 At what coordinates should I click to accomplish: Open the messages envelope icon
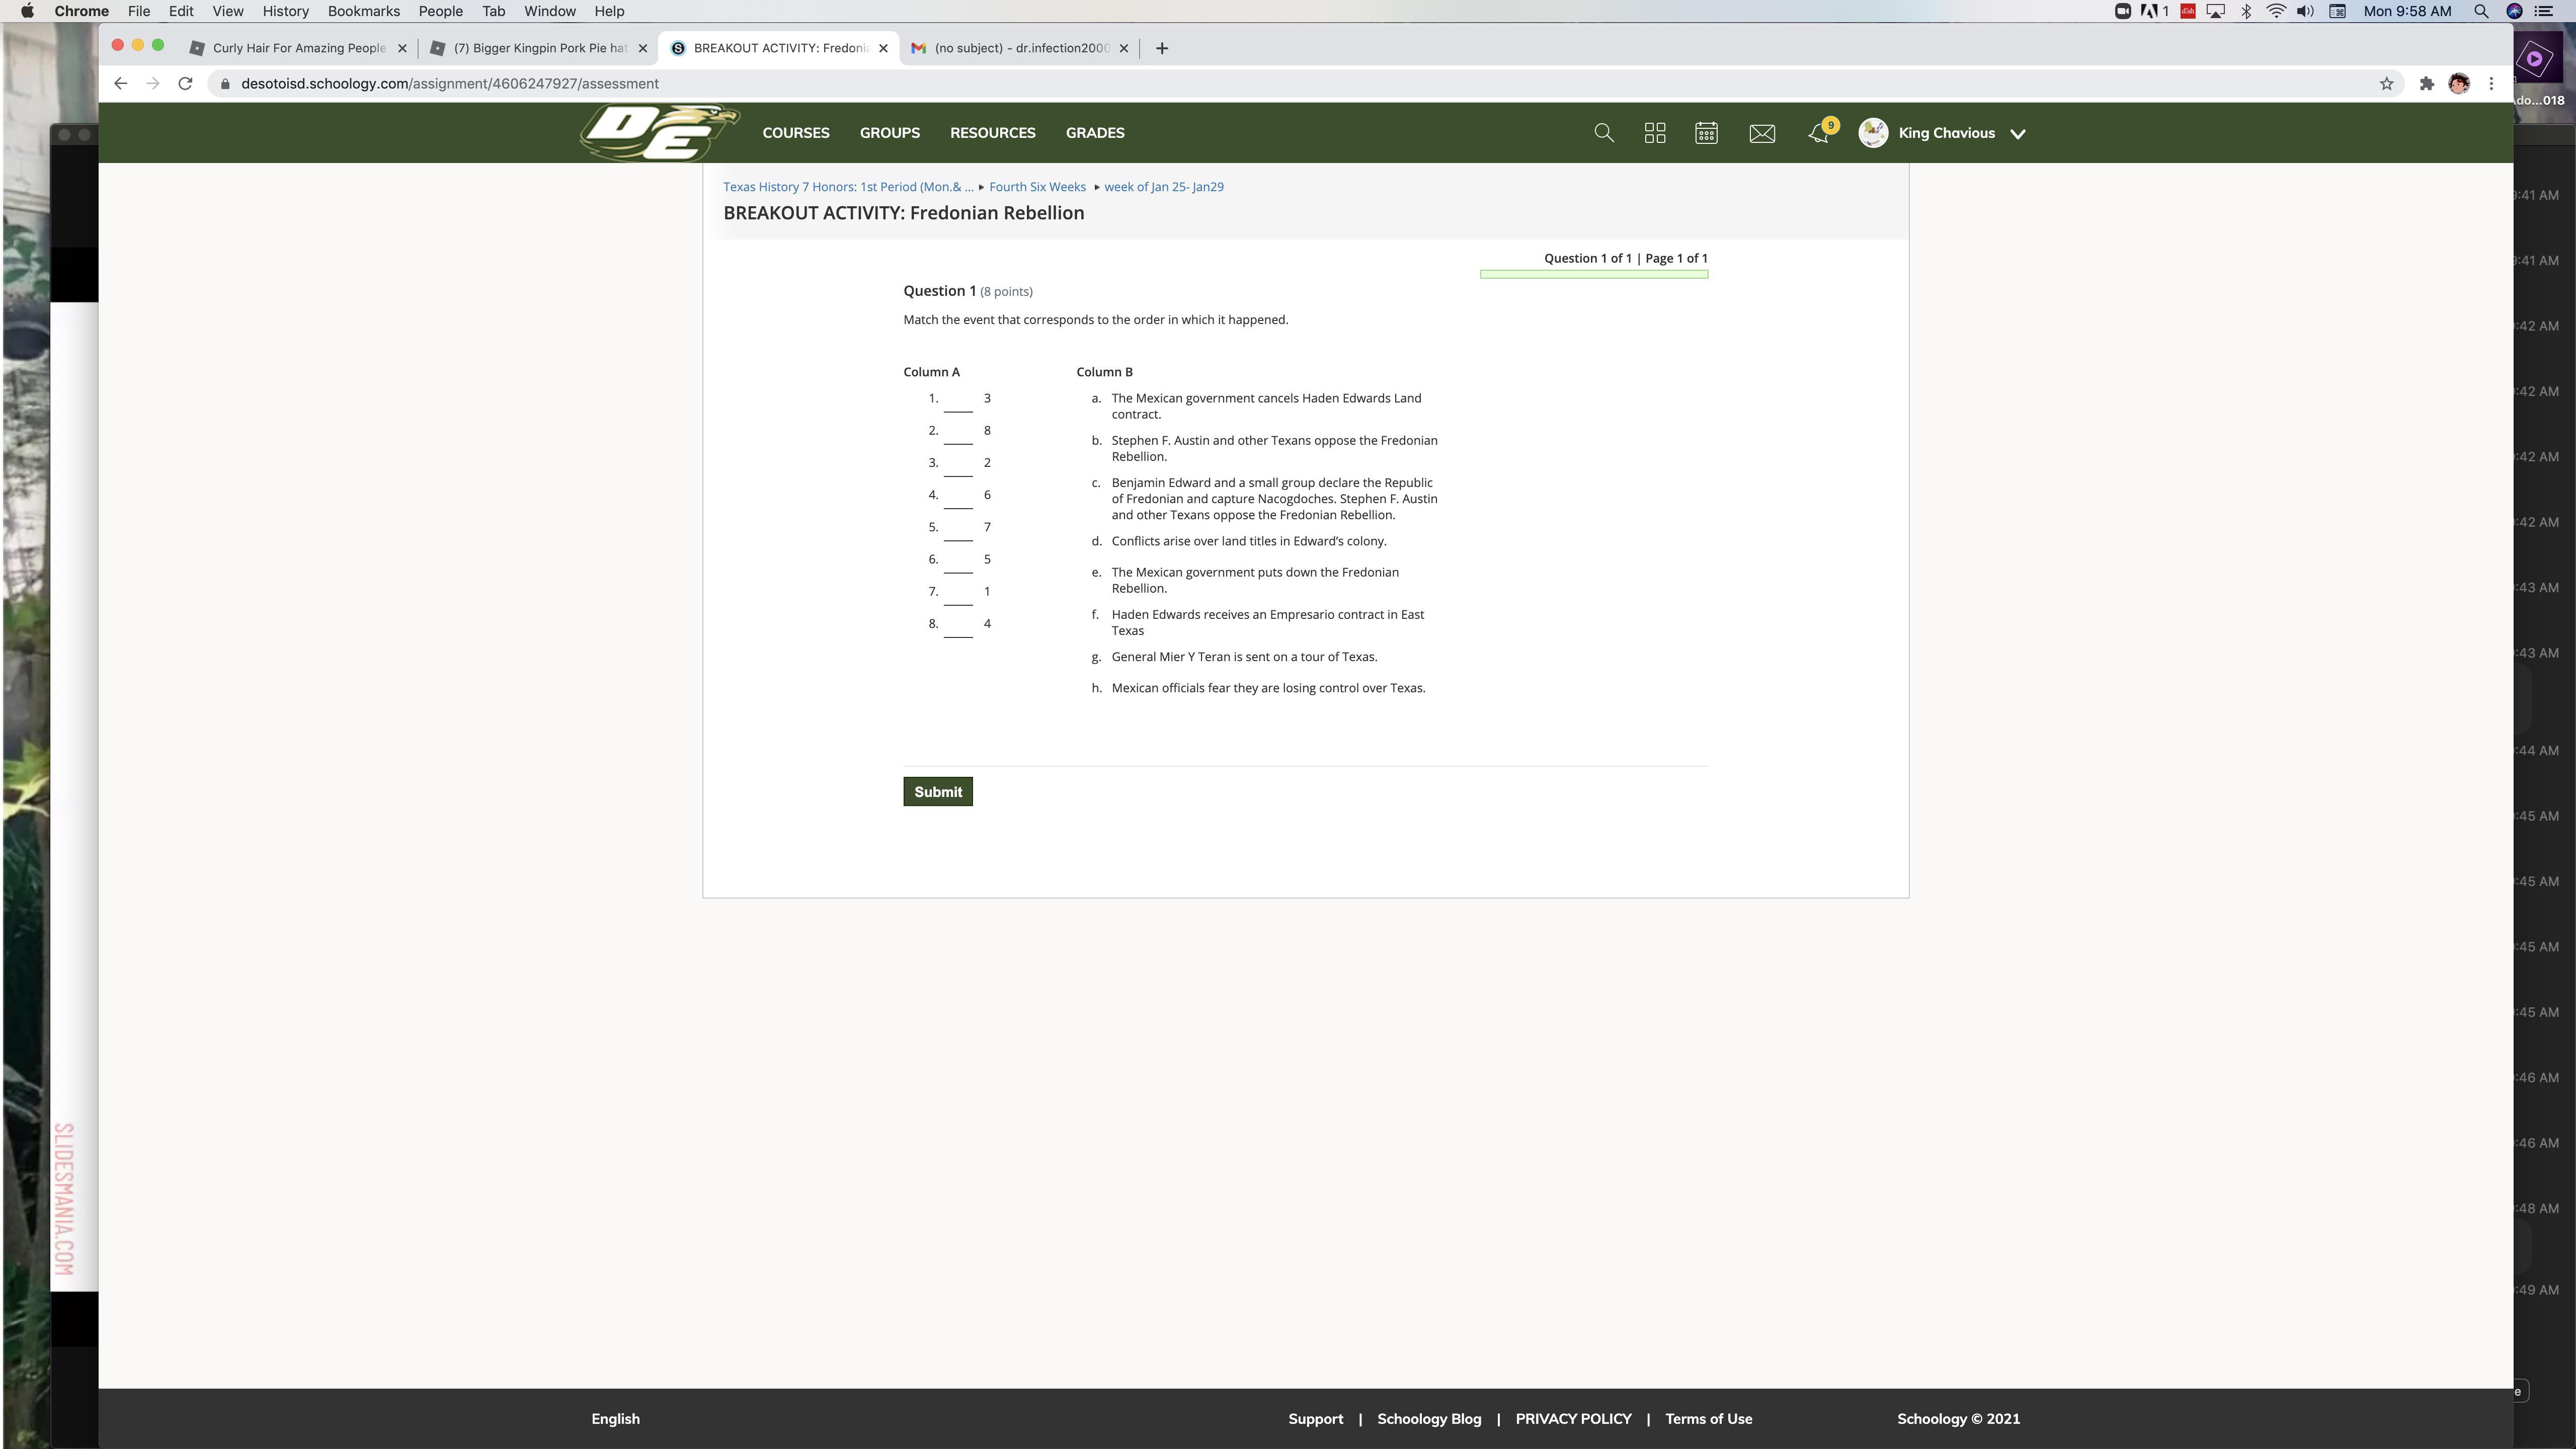(1762, 133)
